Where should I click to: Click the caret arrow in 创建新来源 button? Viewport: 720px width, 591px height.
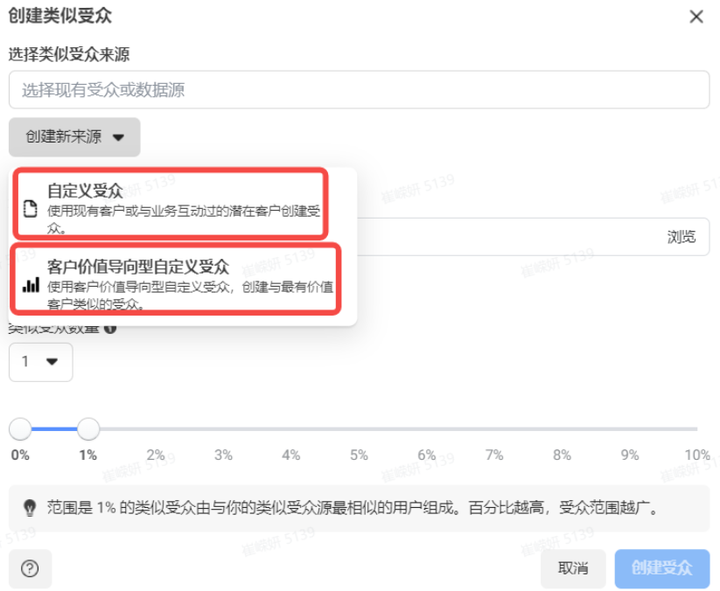click(119, 138)
